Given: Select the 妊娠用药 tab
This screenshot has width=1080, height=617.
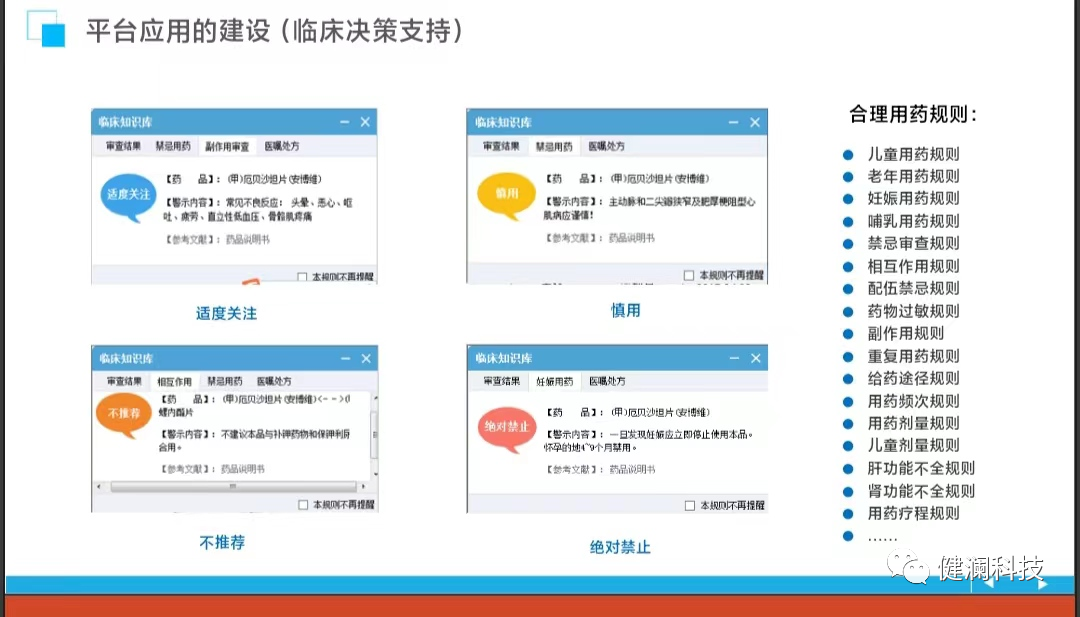Looking at the screenshot, I should point(554,381).
